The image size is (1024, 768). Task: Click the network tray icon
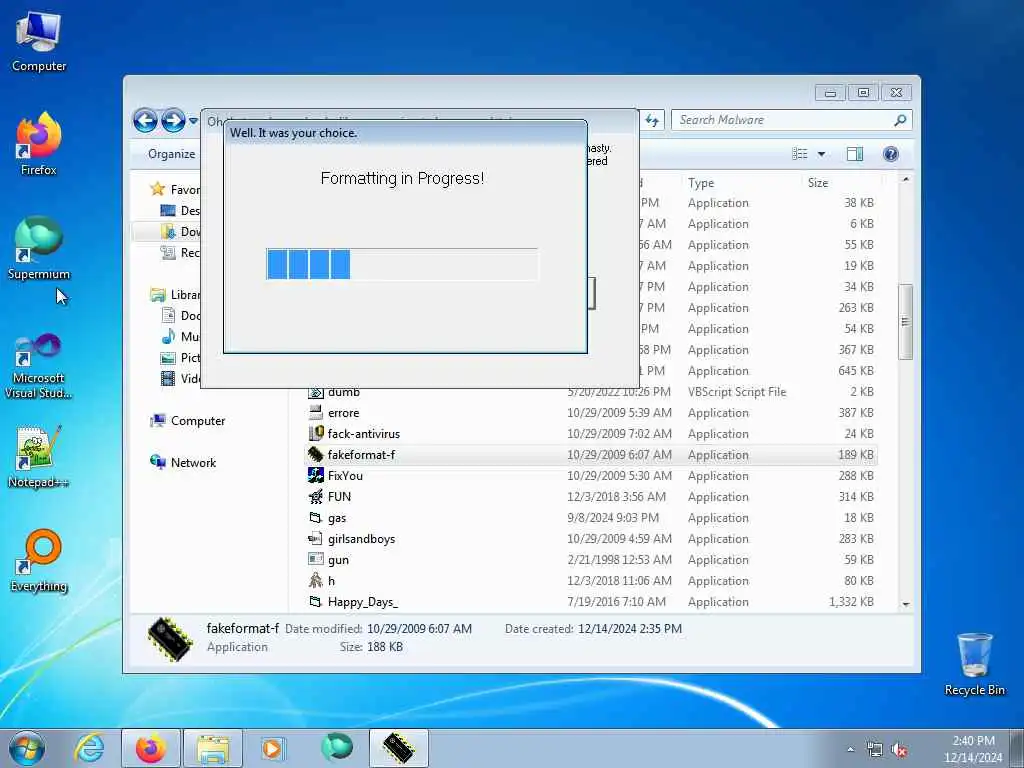coord(874,750)
